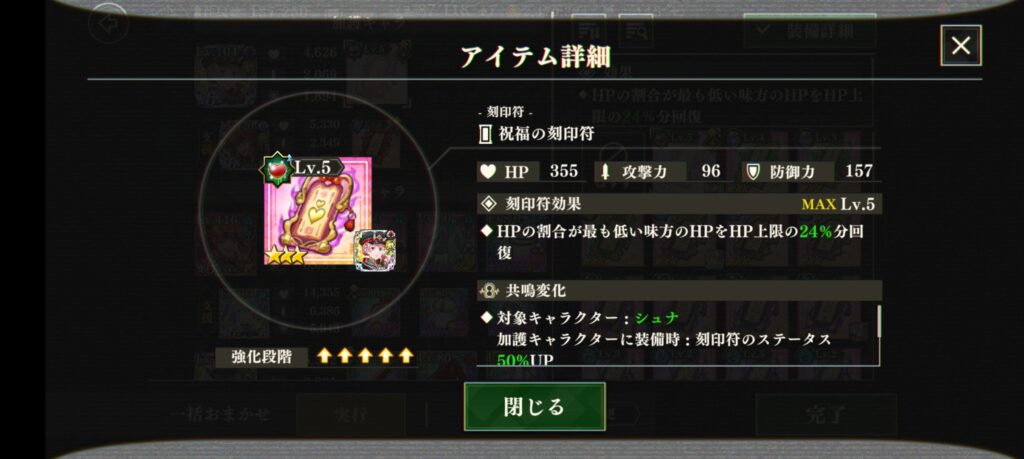Tap the red apple attribute badge
The image size is (1024, 459).
tap(276, 170)
